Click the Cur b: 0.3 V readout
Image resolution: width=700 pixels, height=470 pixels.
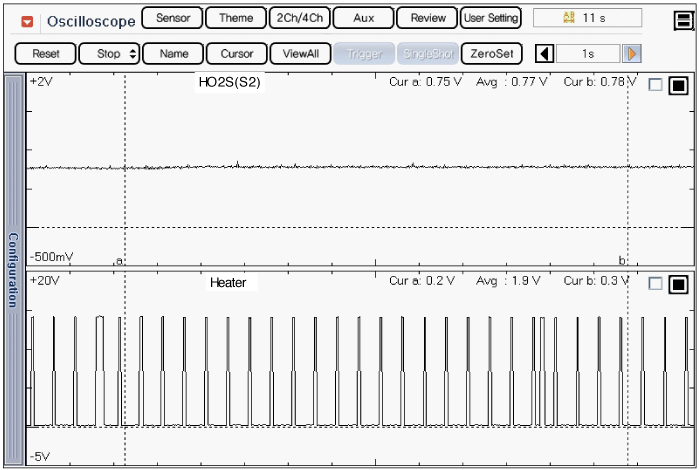pyautogui.click(x=596, y=281)
